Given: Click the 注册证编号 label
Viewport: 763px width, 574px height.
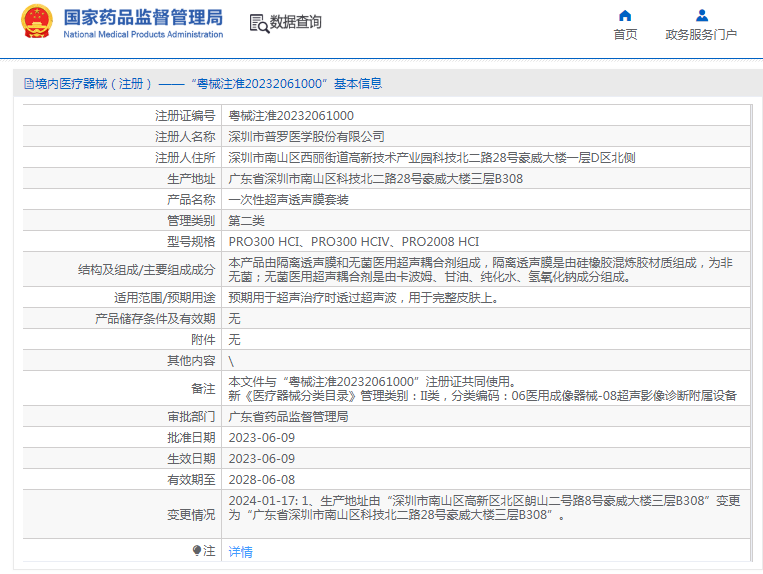Looking at the screenshot, I should point(185,116).
